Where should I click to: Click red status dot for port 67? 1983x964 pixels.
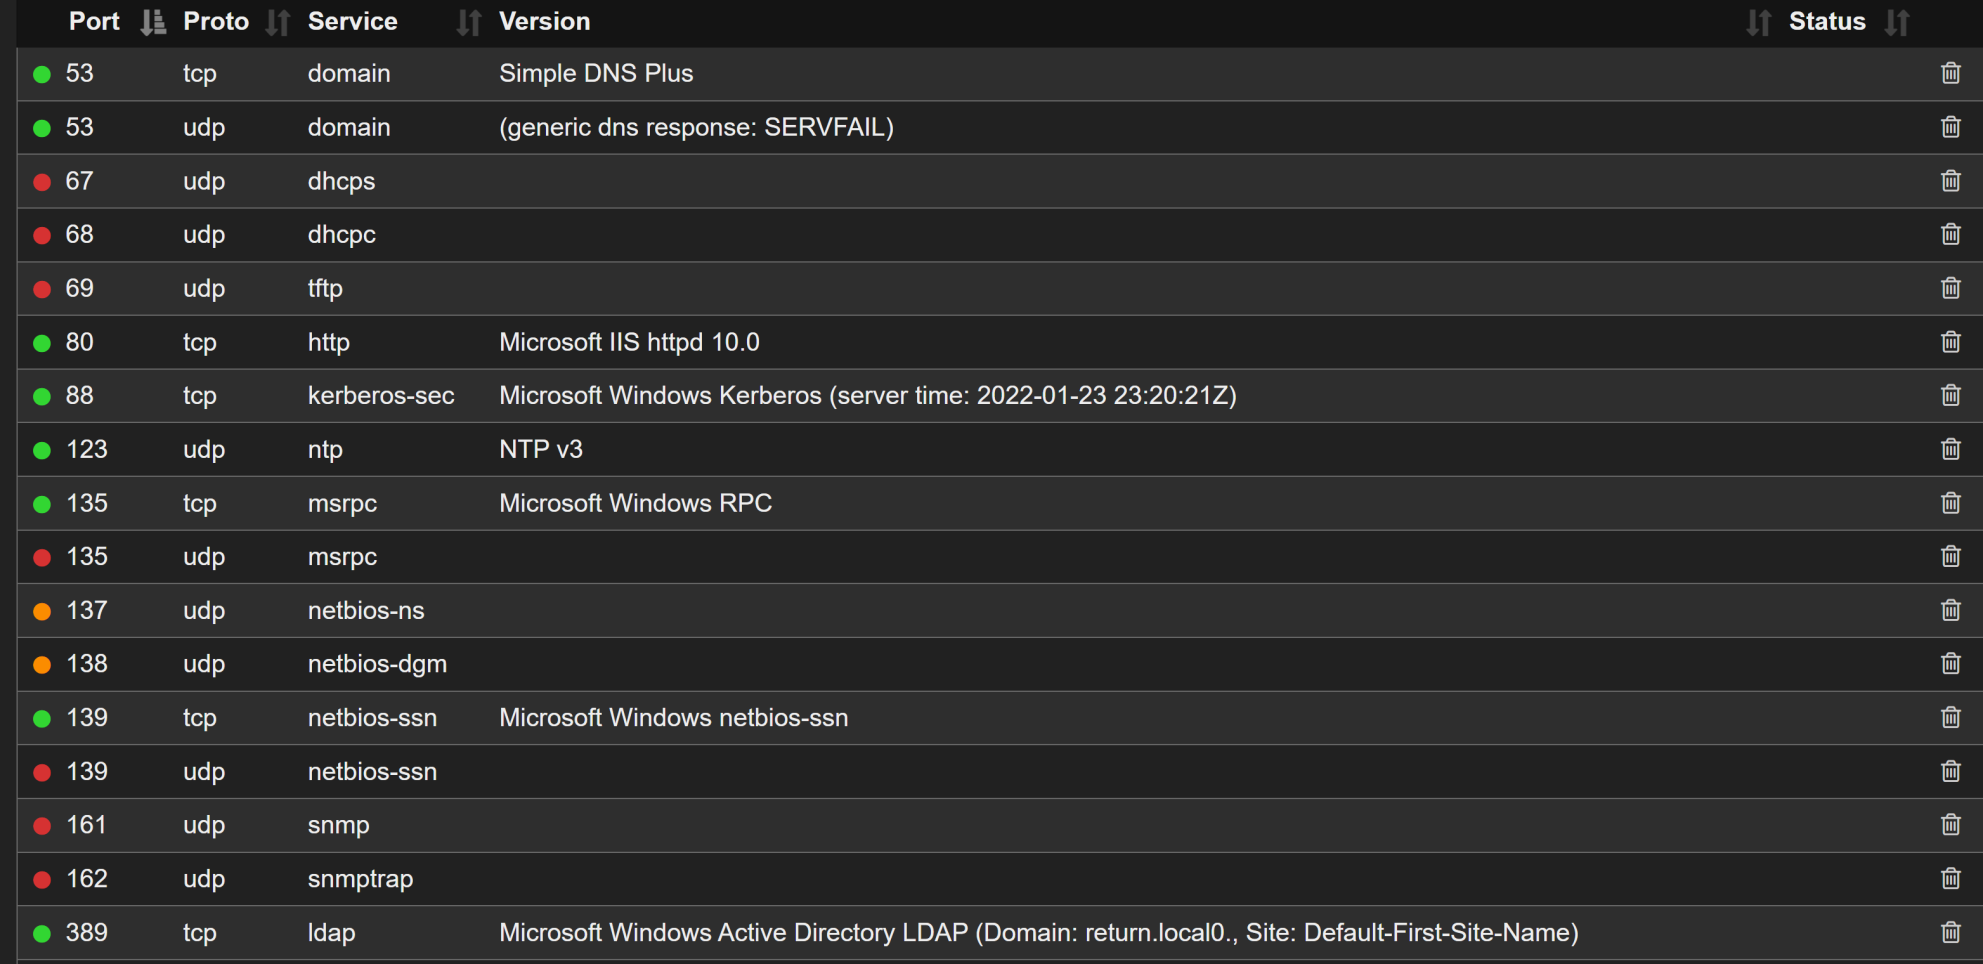point(42,182)
